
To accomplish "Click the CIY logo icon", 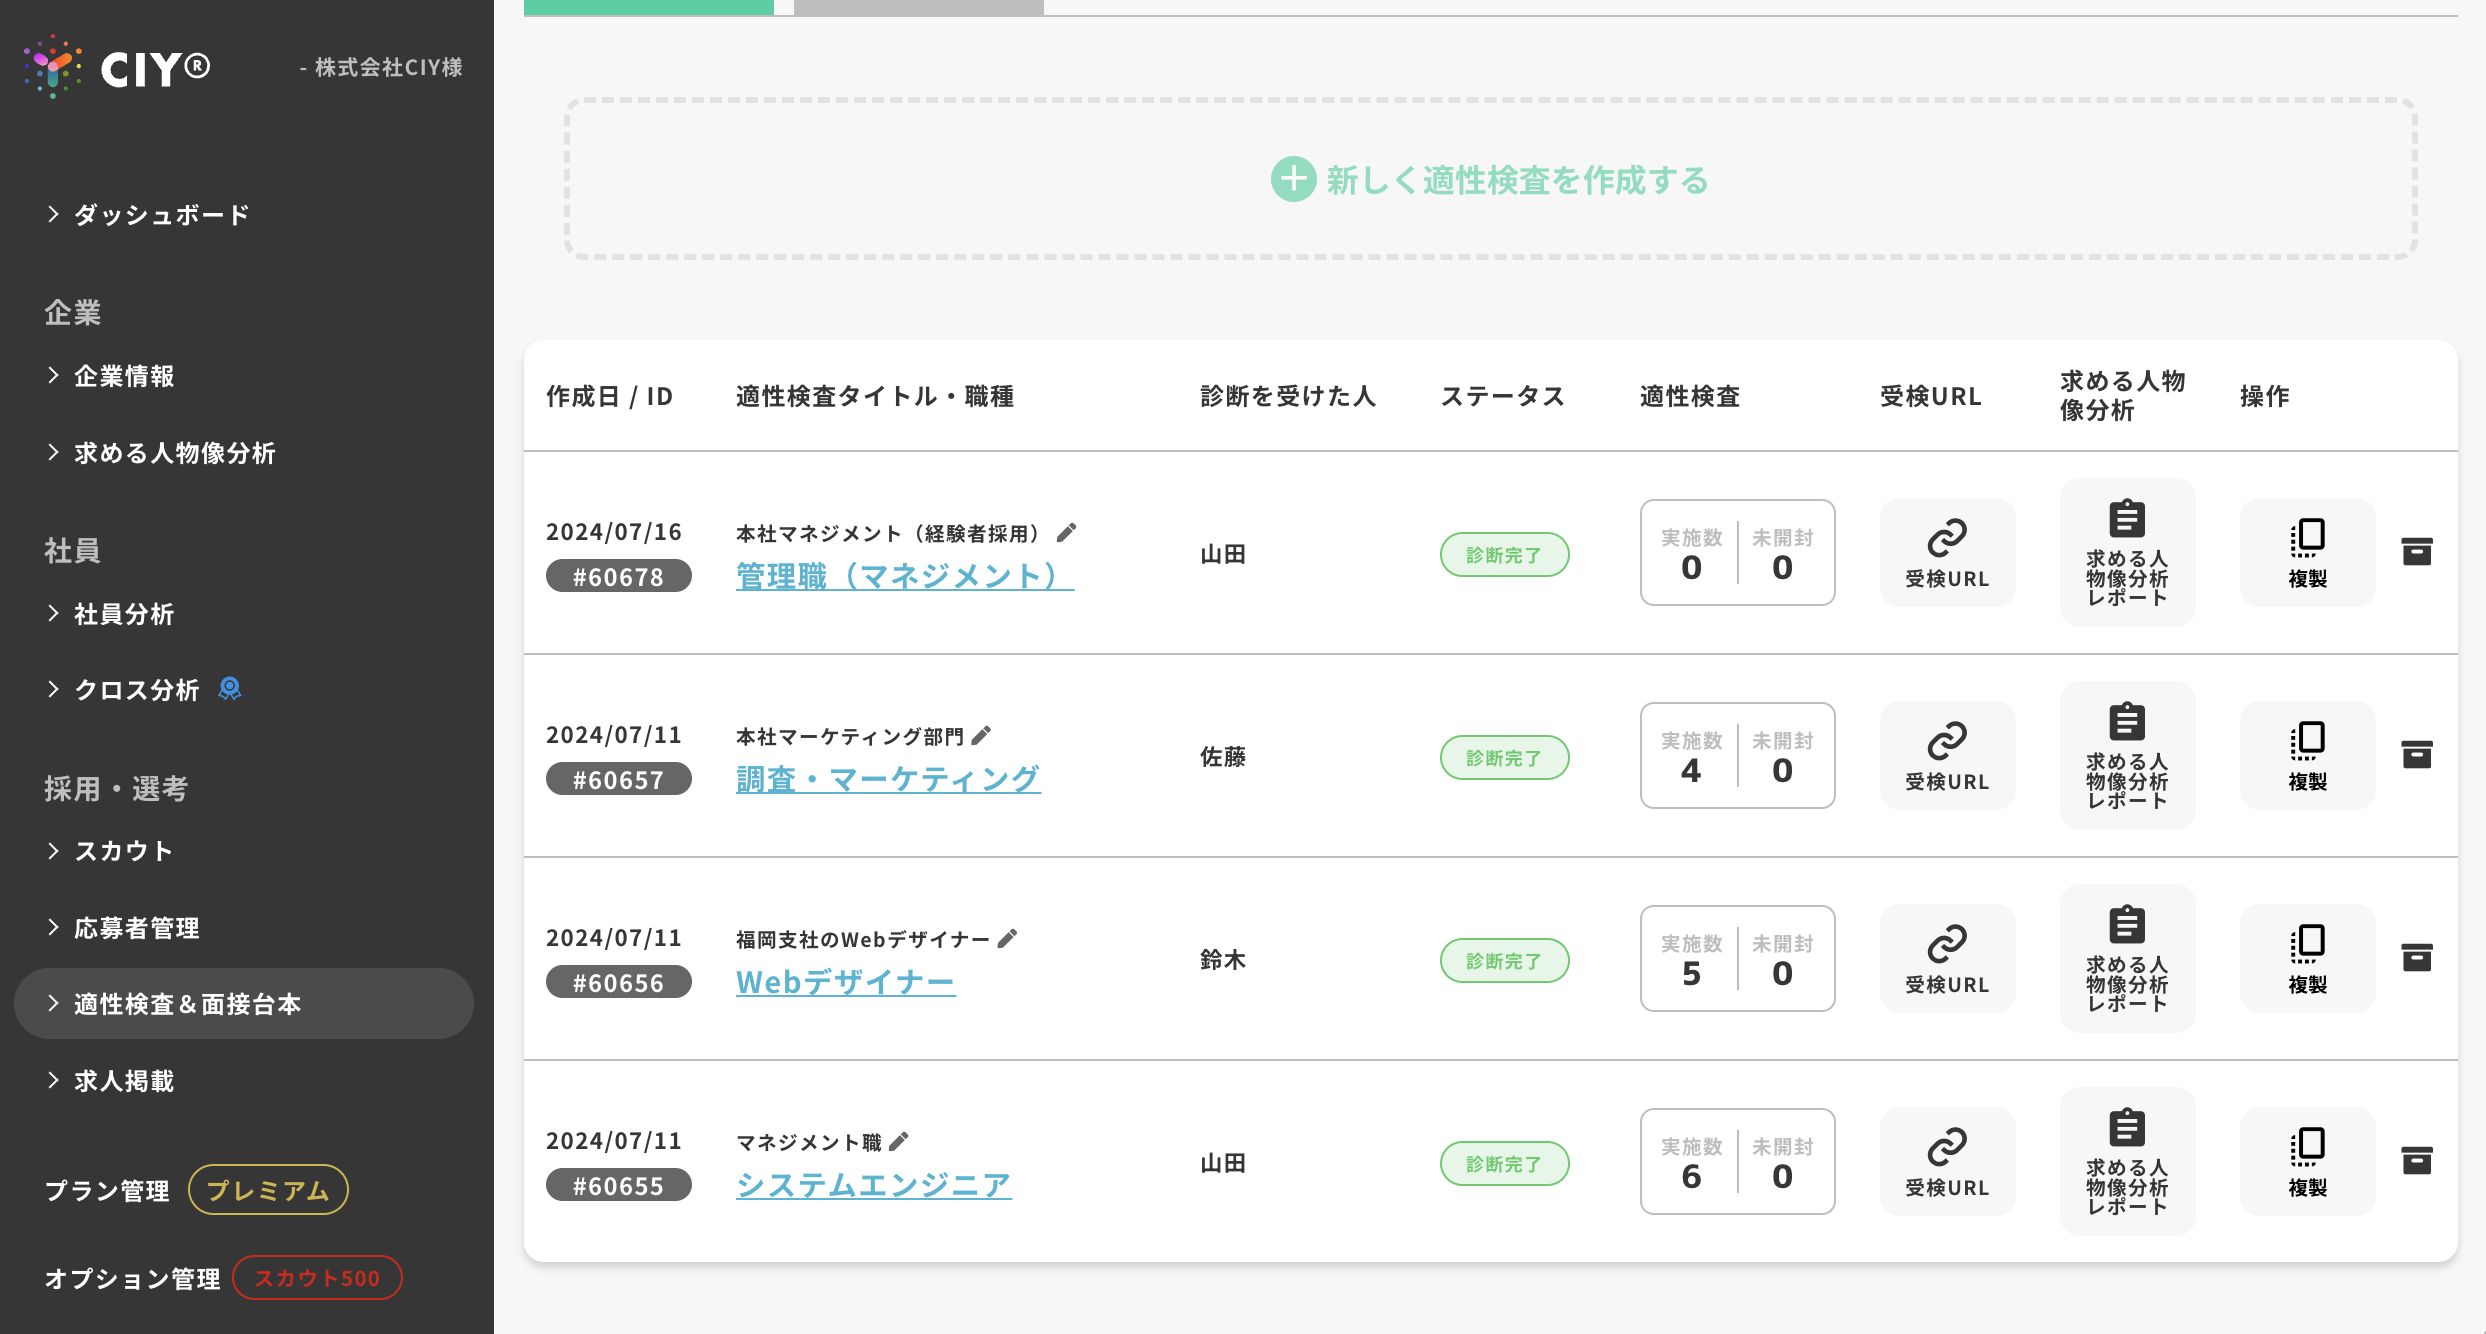I will [x=52, y=67].
